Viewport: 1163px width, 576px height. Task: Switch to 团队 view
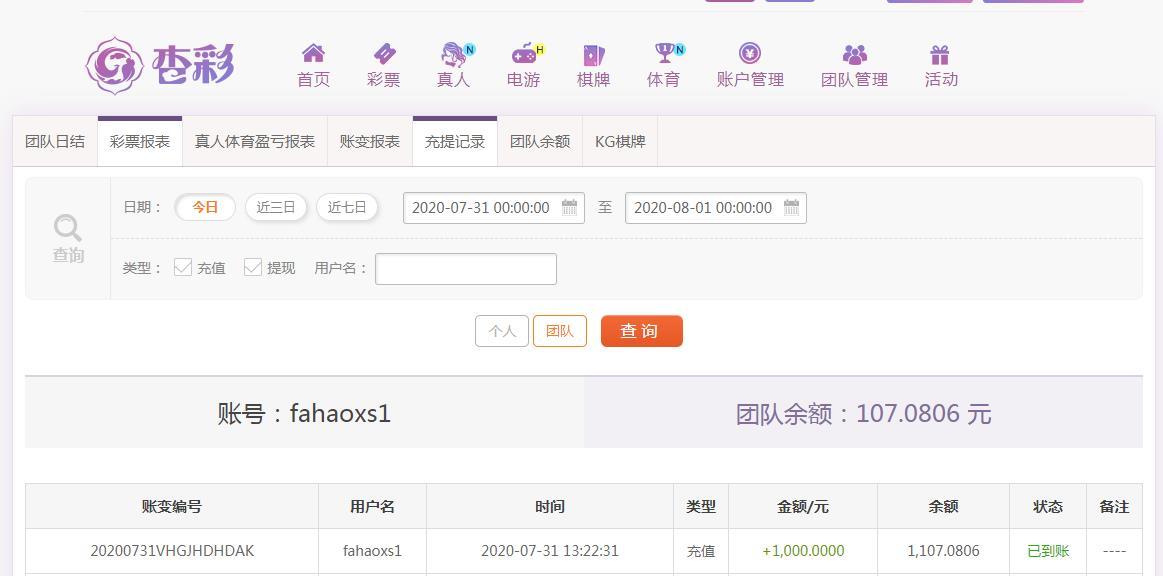pyautogui.click(x=560, y=331)
